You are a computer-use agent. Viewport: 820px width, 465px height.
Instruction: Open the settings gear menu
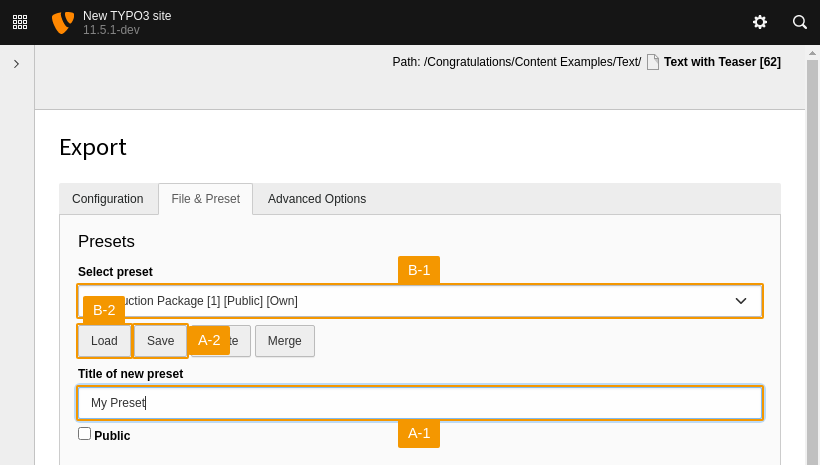coord(760,22)
